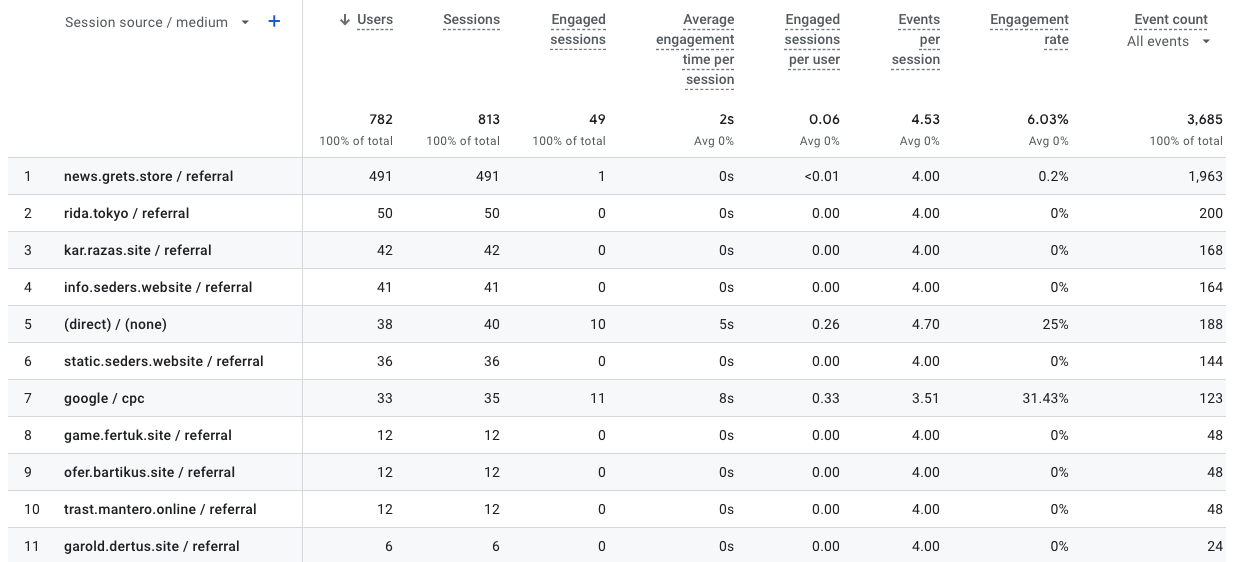
Task: Select the news.grets.store / referral row
Action: pyautogui.click(x=148, y=177)
